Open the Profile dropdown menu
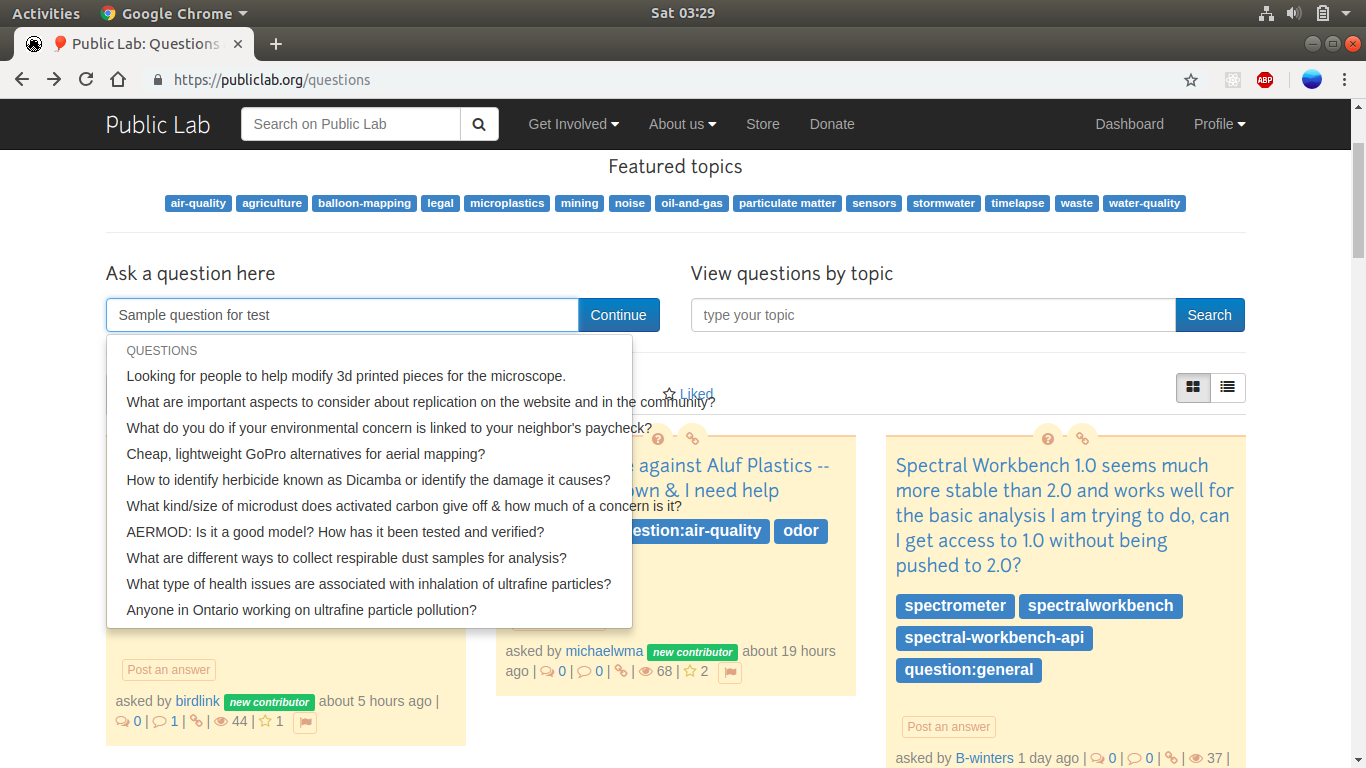Screen dimensions: 1366x768 (1220, 124)
